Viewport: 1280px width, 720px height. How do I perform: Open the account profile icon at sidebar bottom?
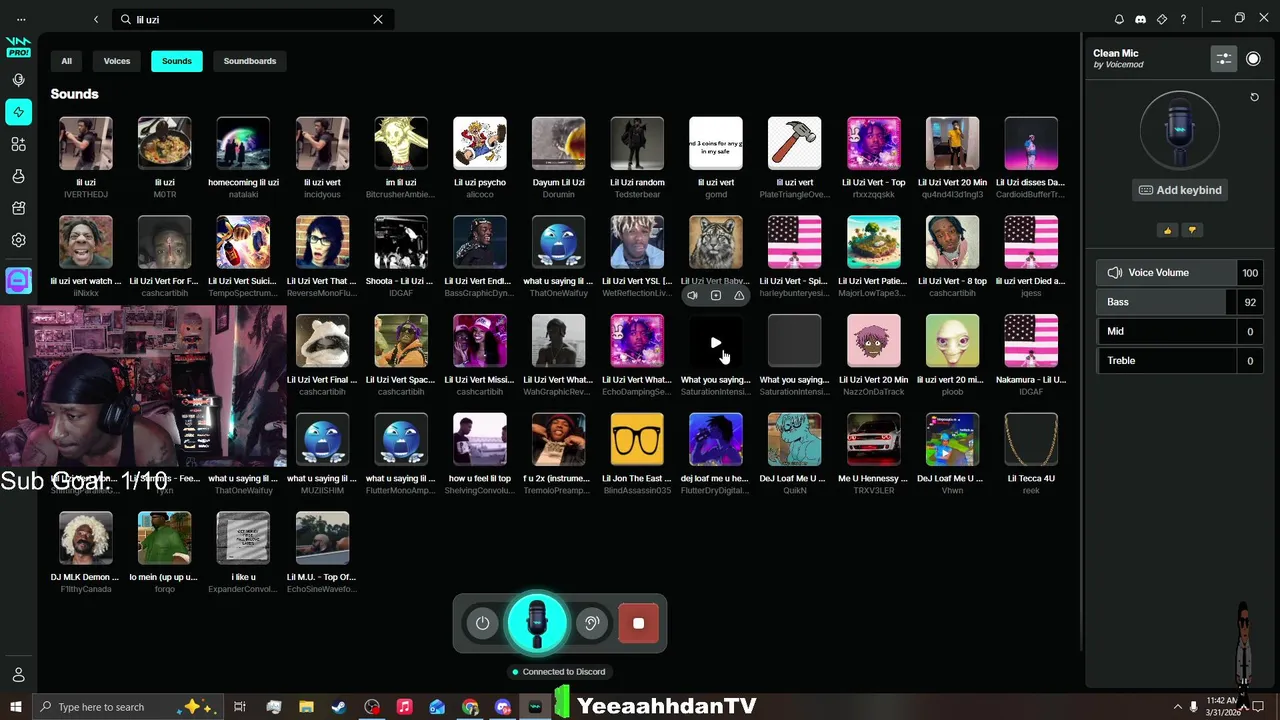18,675
